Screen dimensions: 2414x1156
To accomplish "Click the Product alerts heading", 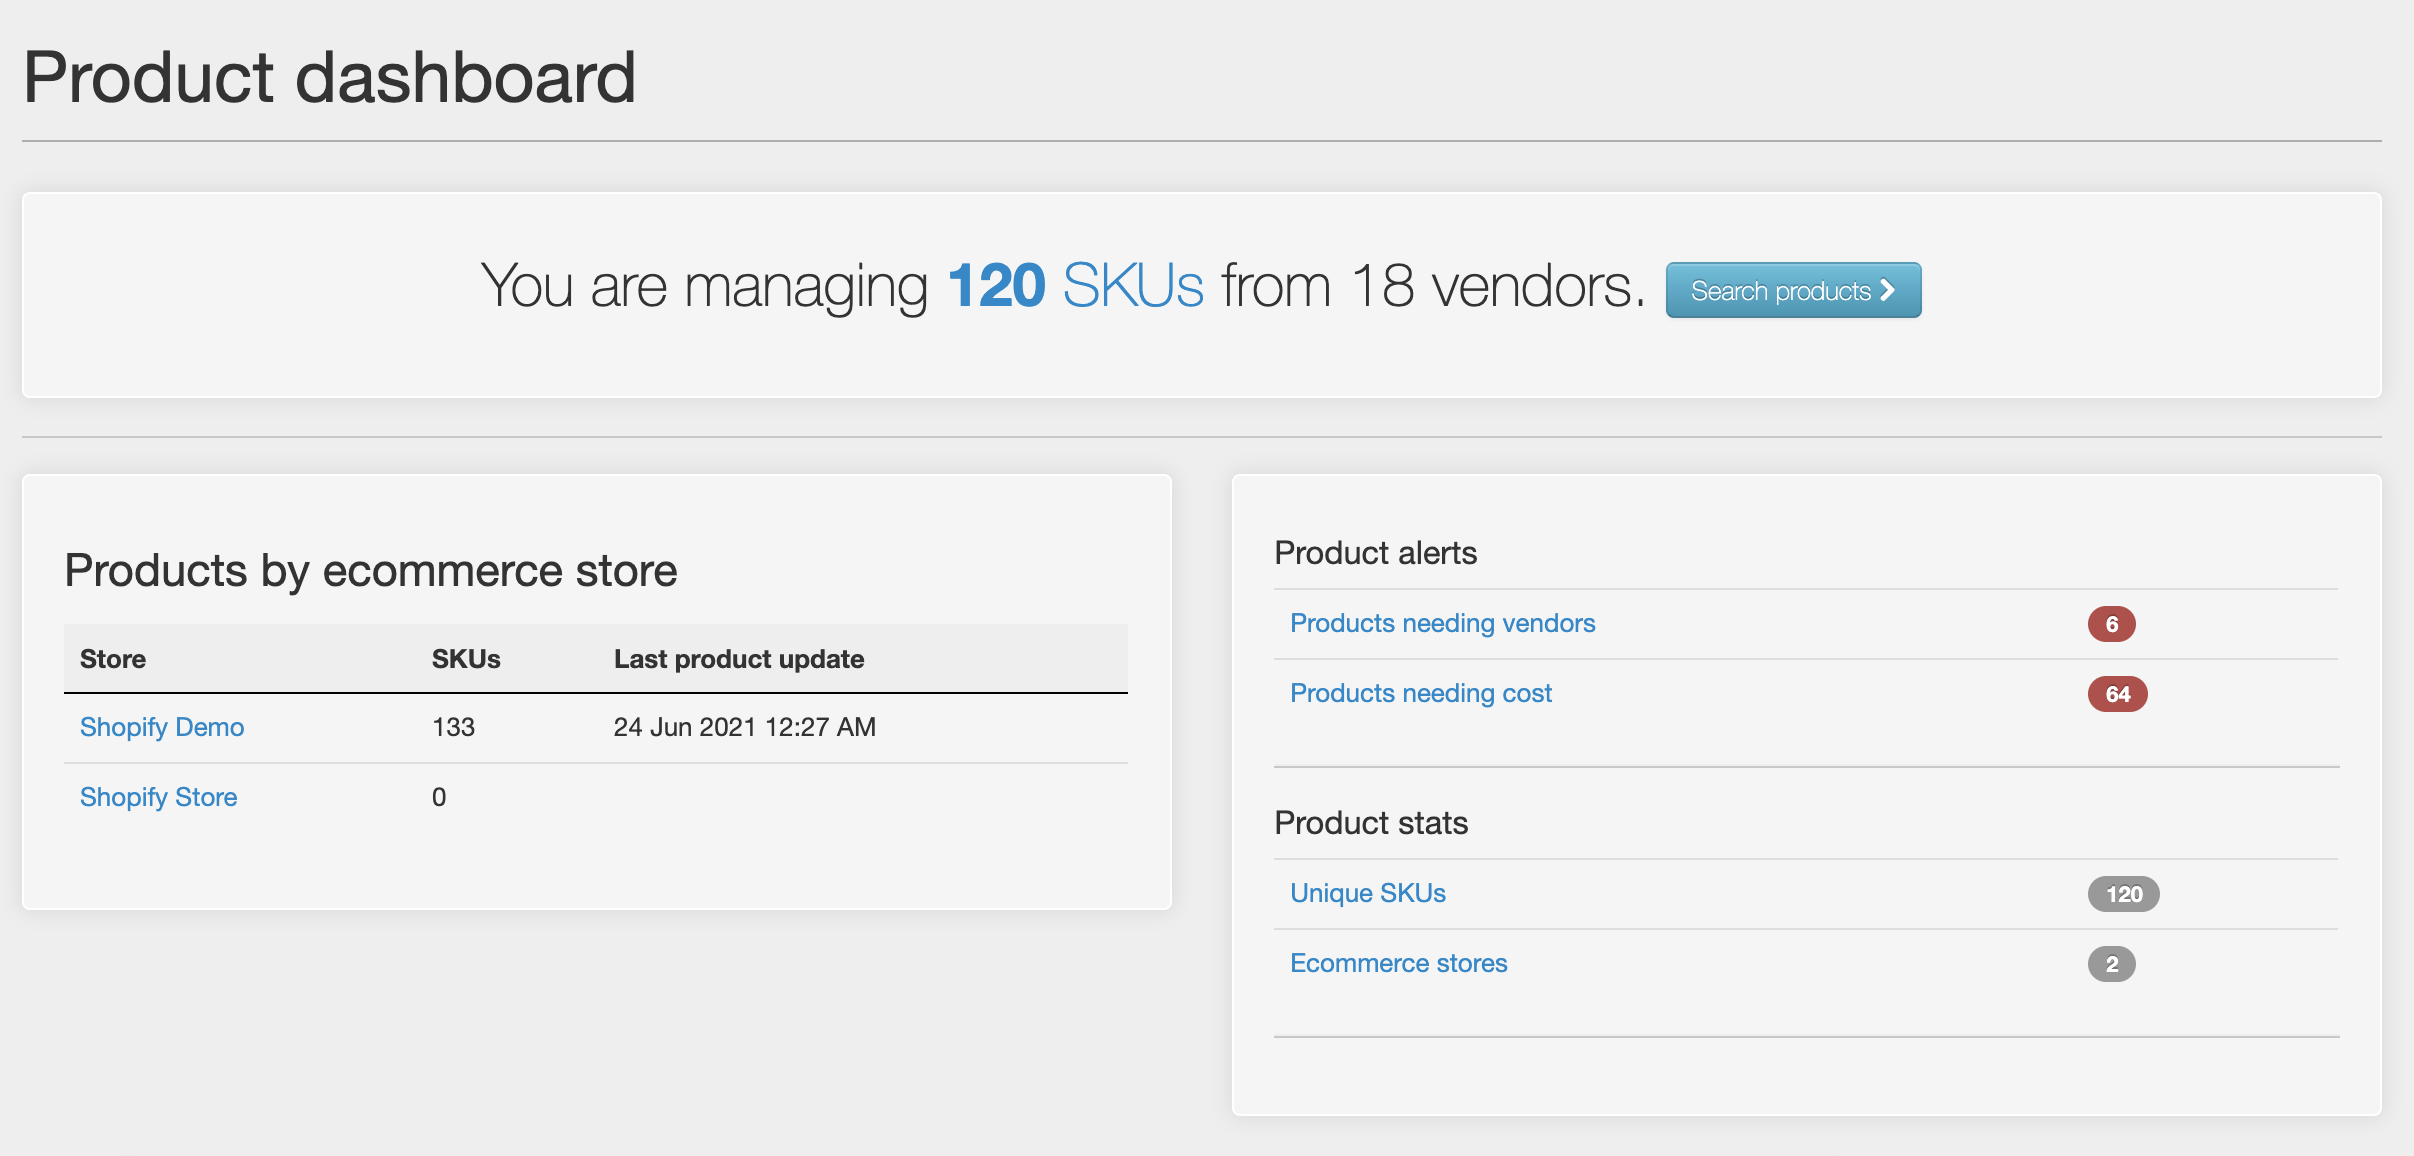I will [1375, 553].
